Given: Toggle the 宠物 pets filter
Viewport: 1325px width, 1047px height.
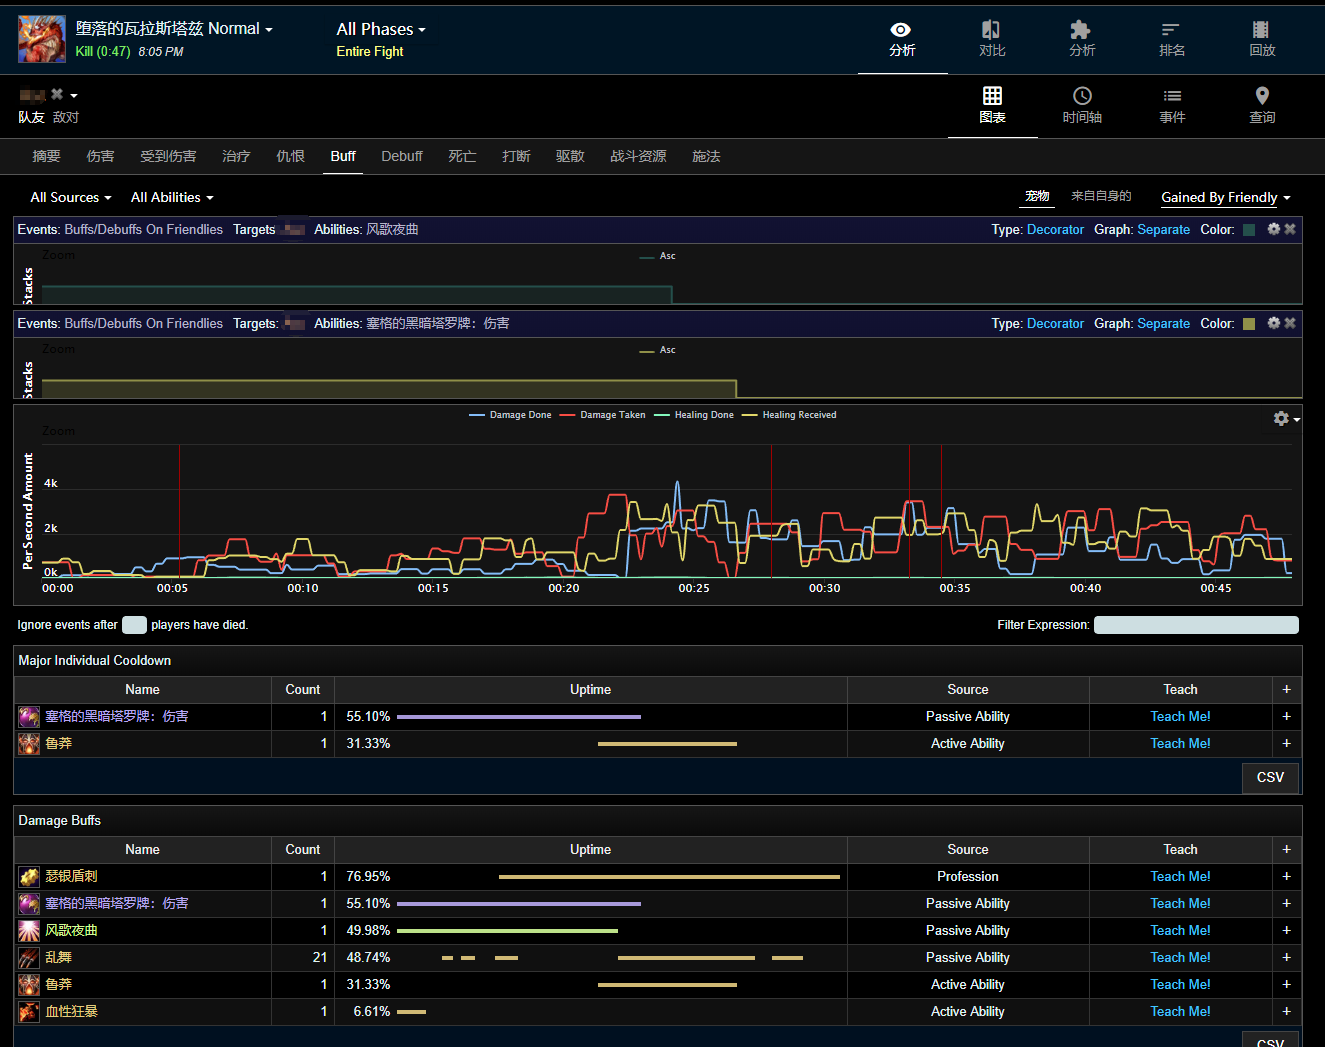Looking at the screenshot, I should tap(1037, 196).
